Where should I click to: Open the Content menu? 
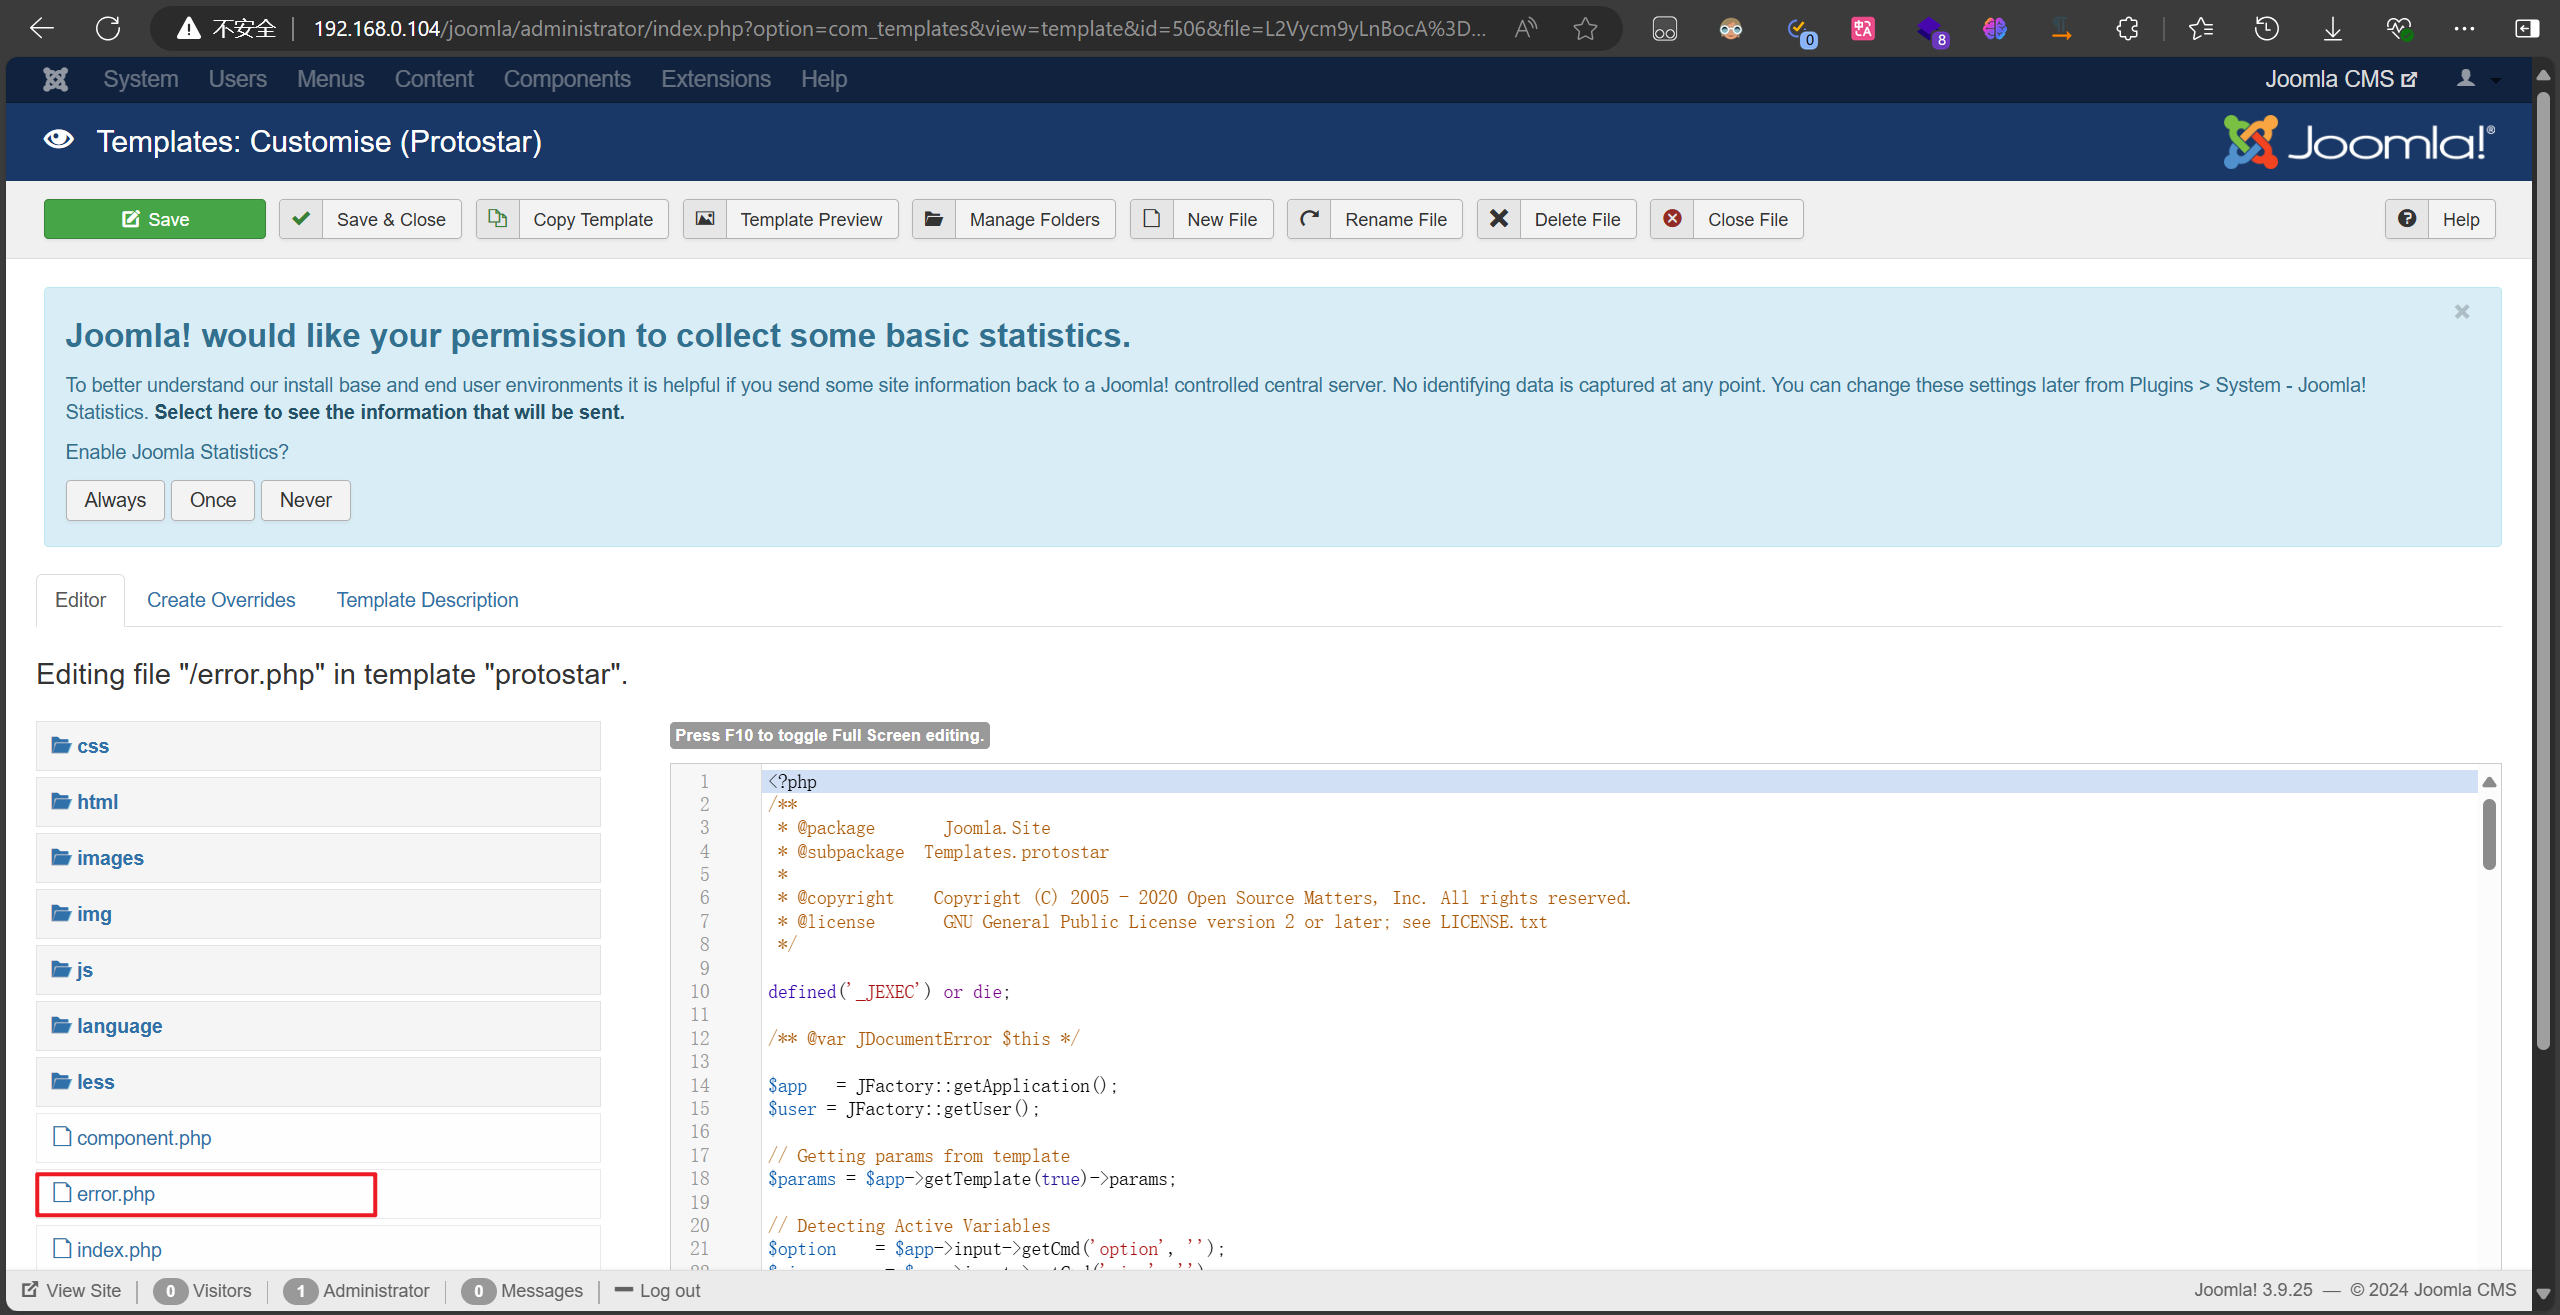pos(434,79)
